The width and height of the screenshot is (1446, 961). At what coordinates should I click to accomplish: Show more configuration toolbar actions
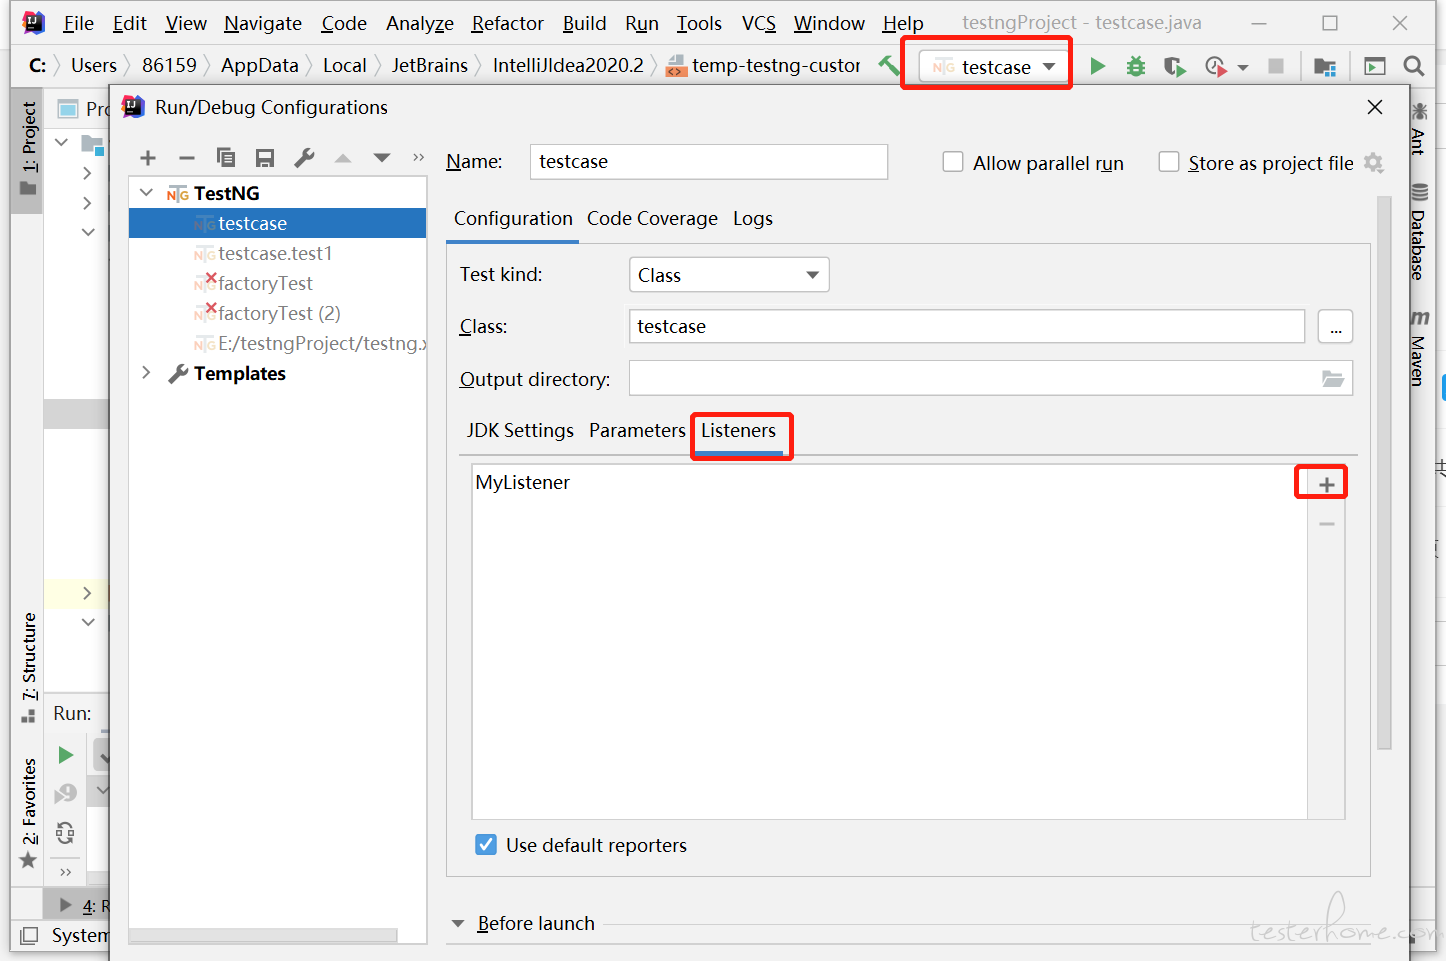(x=418, y=158)
